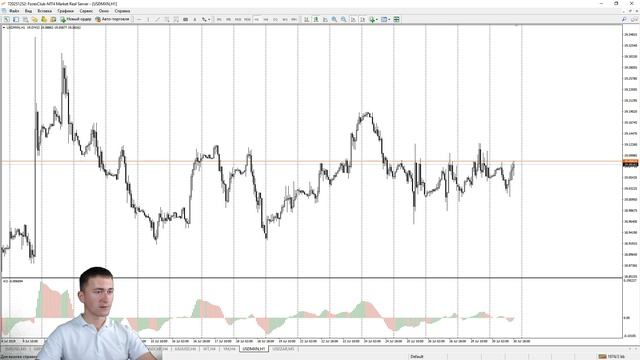Open the Окно menu
This screenshot has width=640, height=360.
(x=104, y=11)
